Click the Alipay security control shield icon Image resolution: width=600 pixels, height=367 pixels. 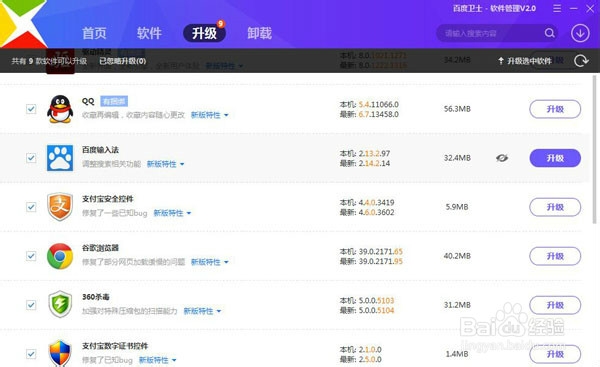(x=60, y=207)
